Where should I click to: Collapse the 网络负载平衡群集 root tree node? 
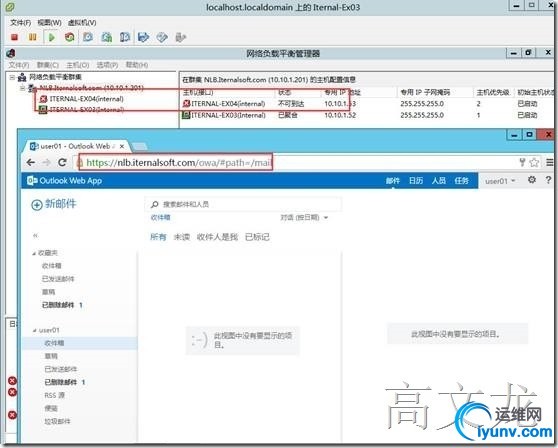pos(12,77)
